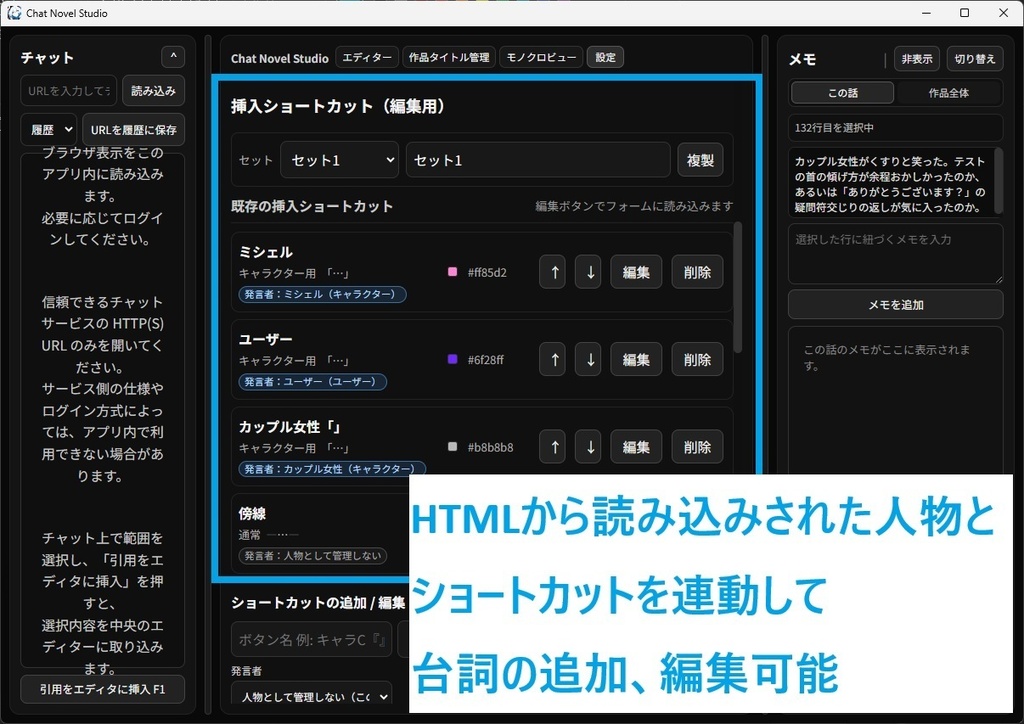The image size is (1024, 724).
Task: Open the セット1 set dropdown
Action: (340, 160)
